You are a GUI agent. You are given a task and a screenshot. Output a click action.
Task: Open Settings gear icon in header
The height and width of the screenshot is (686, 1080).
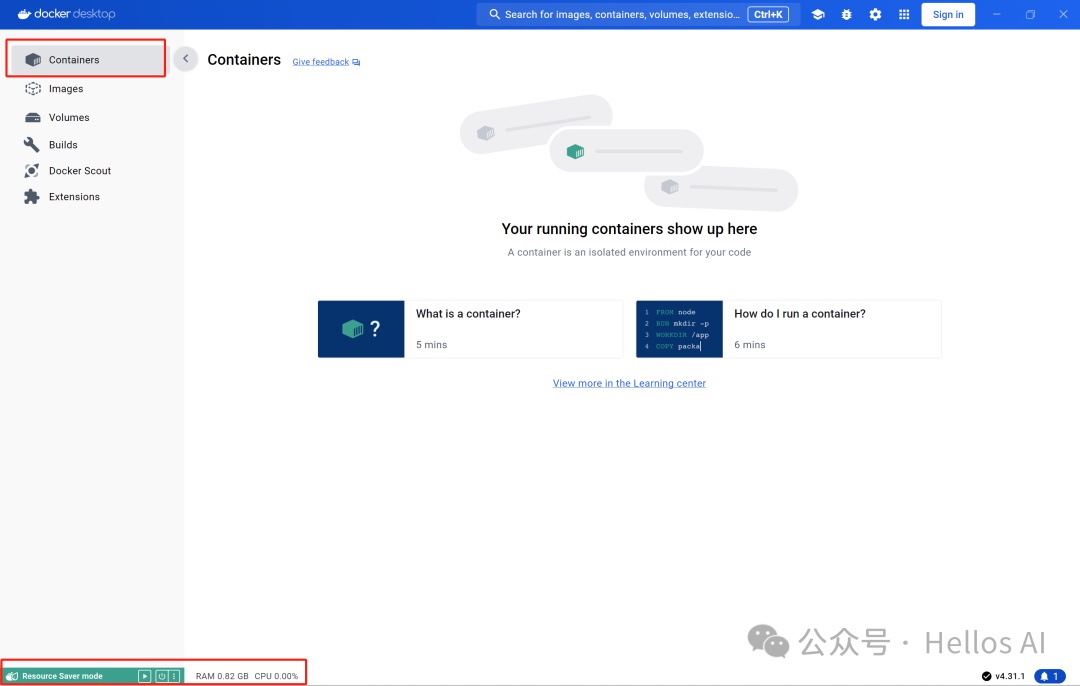875,14
